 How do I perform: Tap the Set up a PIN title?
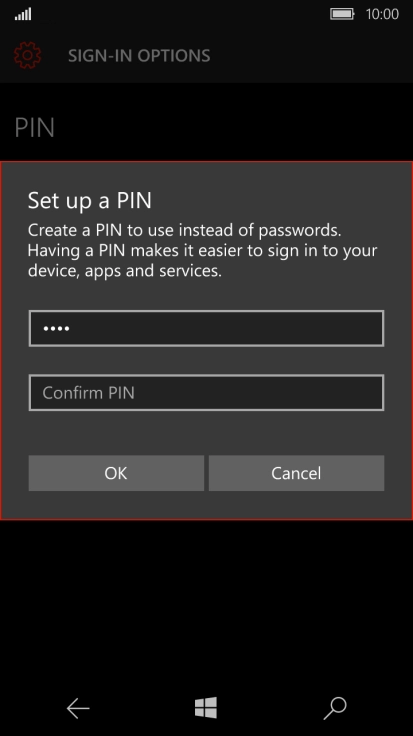point(90,200)
